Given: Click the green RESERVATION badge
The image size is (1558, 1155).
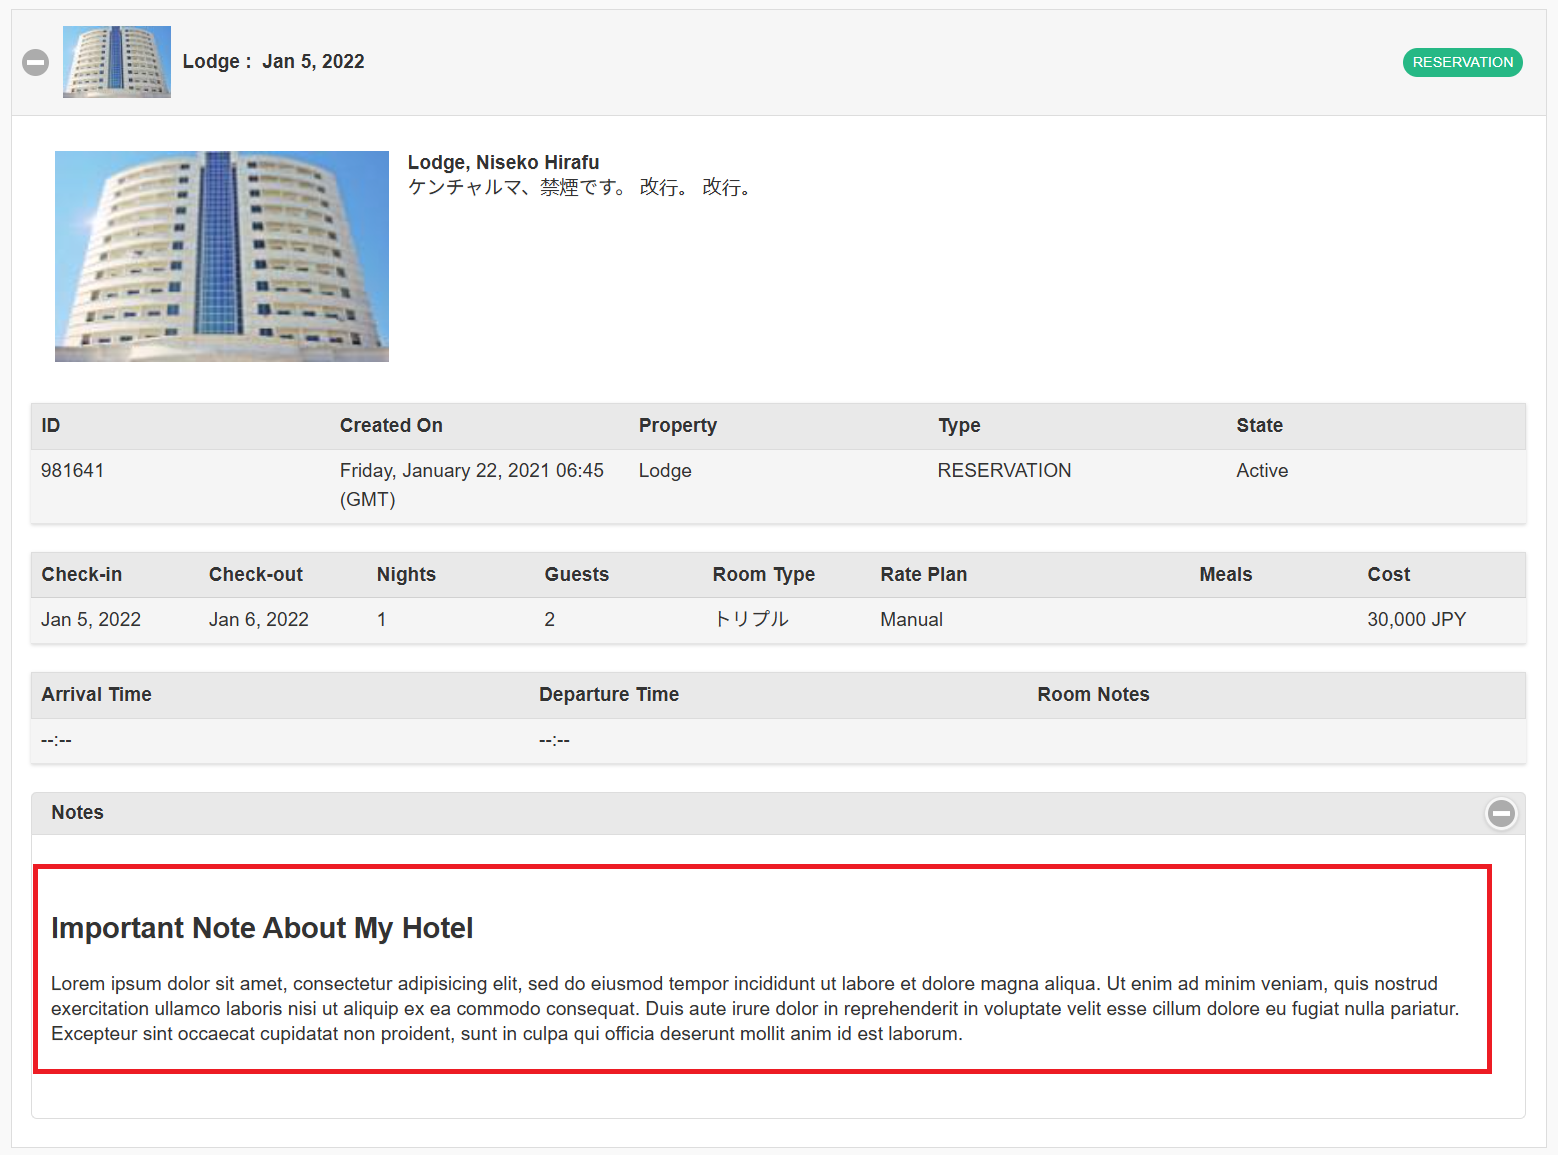Looking at the screenshot, I should [1462, 62].
